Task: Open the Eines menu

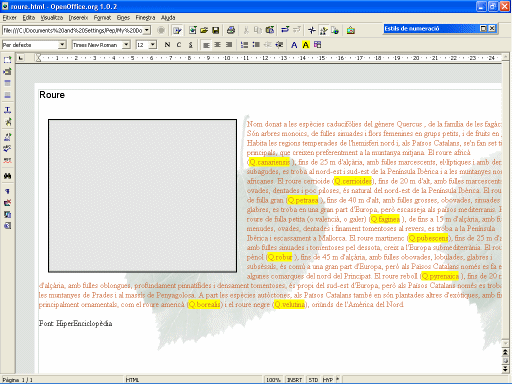Action: click(123, 18)
